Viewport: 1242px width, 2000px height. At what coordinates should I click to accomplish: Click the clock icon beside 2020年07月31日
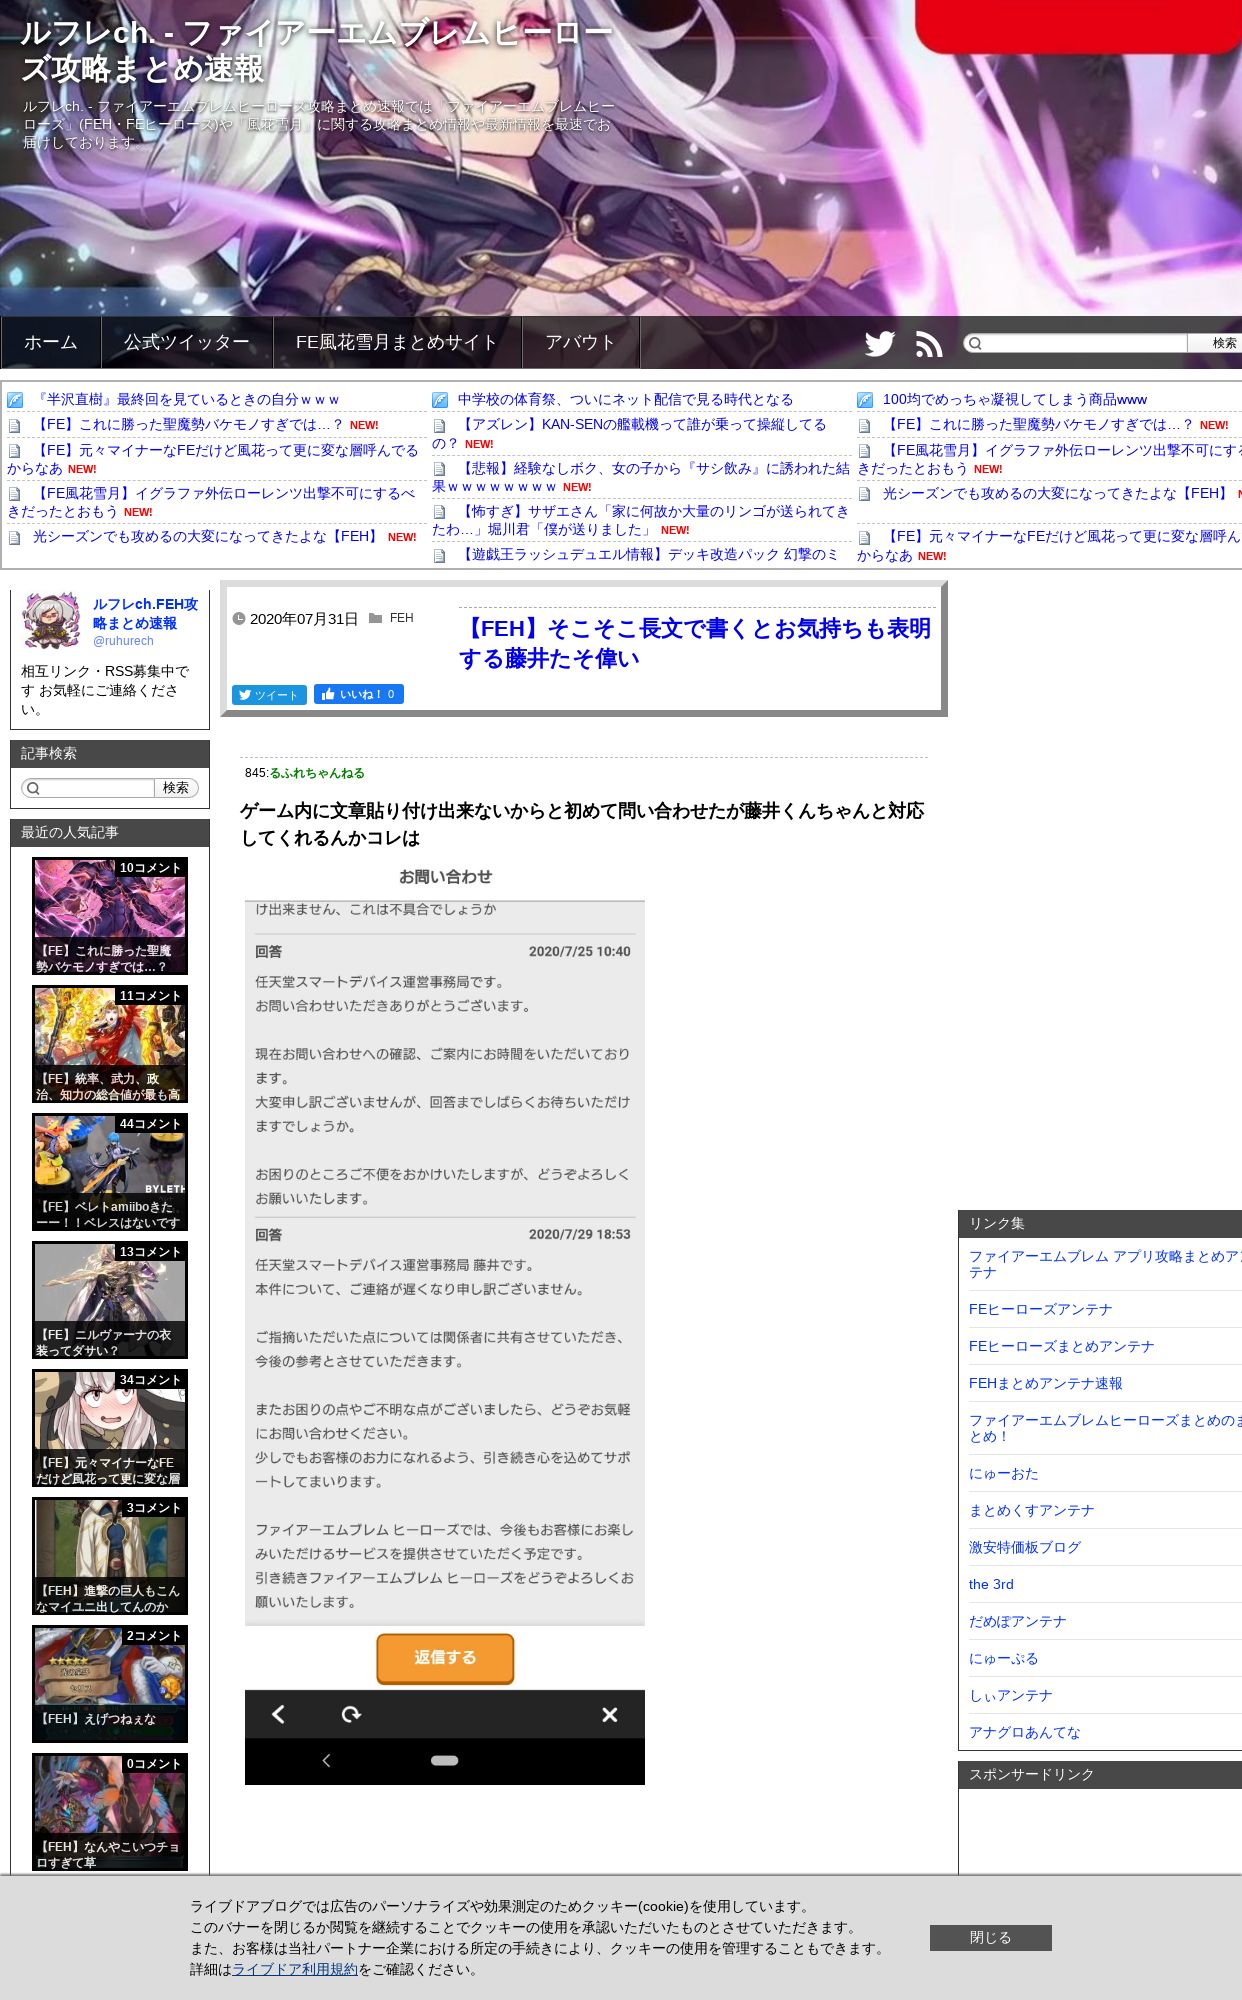click(239, 618)
